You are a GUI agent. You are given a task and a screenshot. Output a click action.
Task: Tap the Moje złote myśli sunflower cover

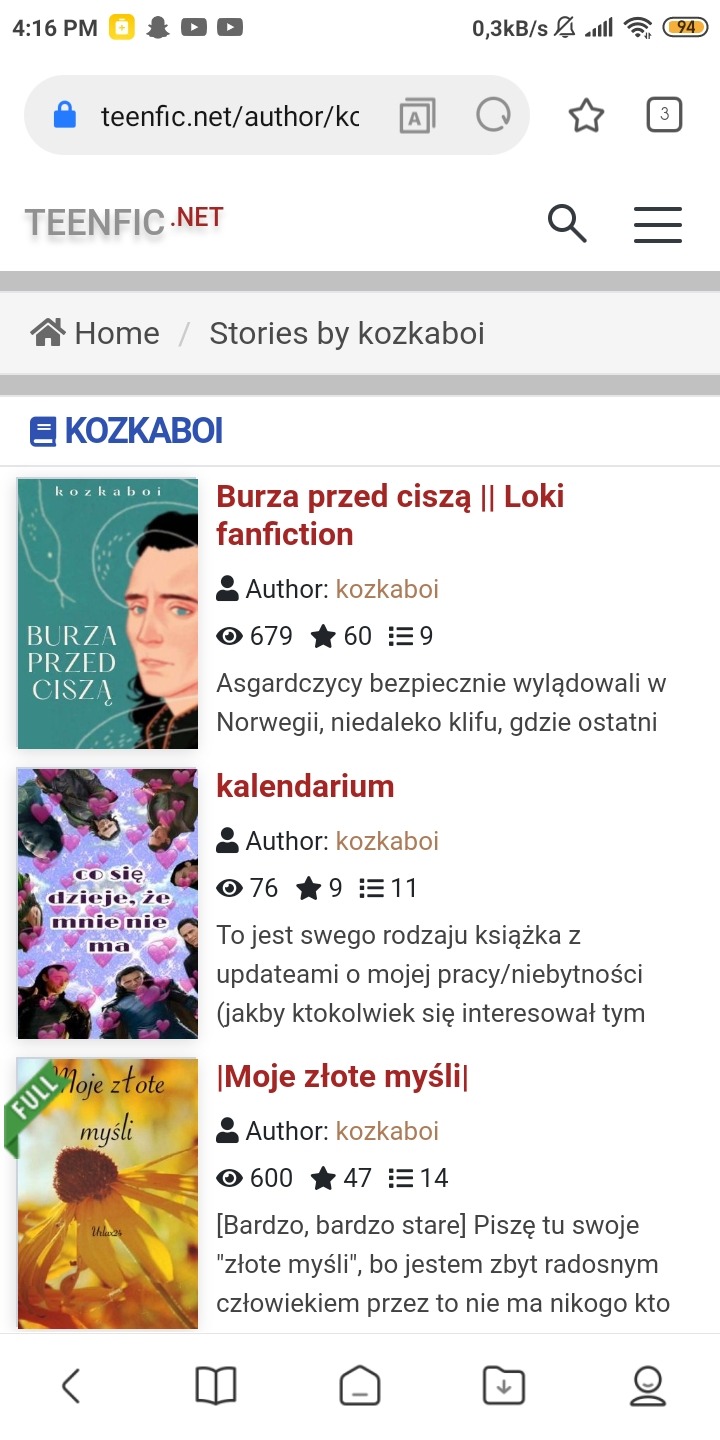click(x=108, y=1194)
